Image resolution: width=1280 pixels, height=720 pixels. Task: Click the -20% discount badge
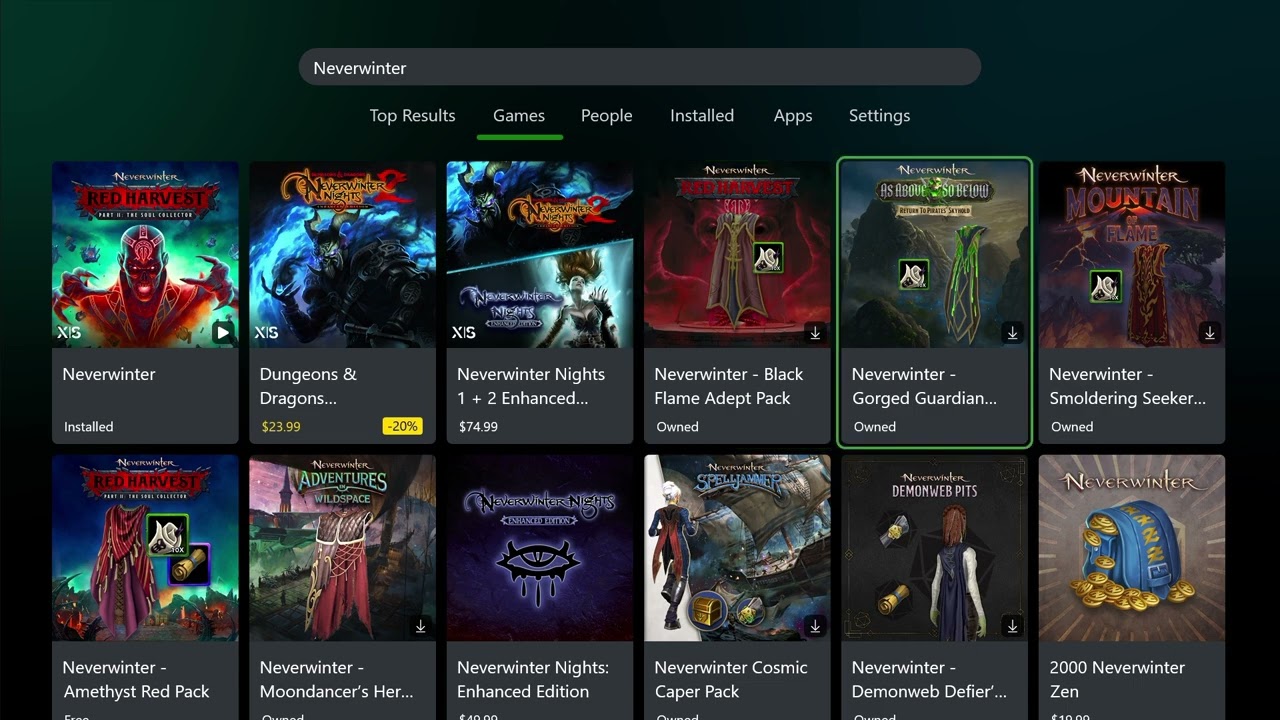pyautogui.click(x=403, y=426)
